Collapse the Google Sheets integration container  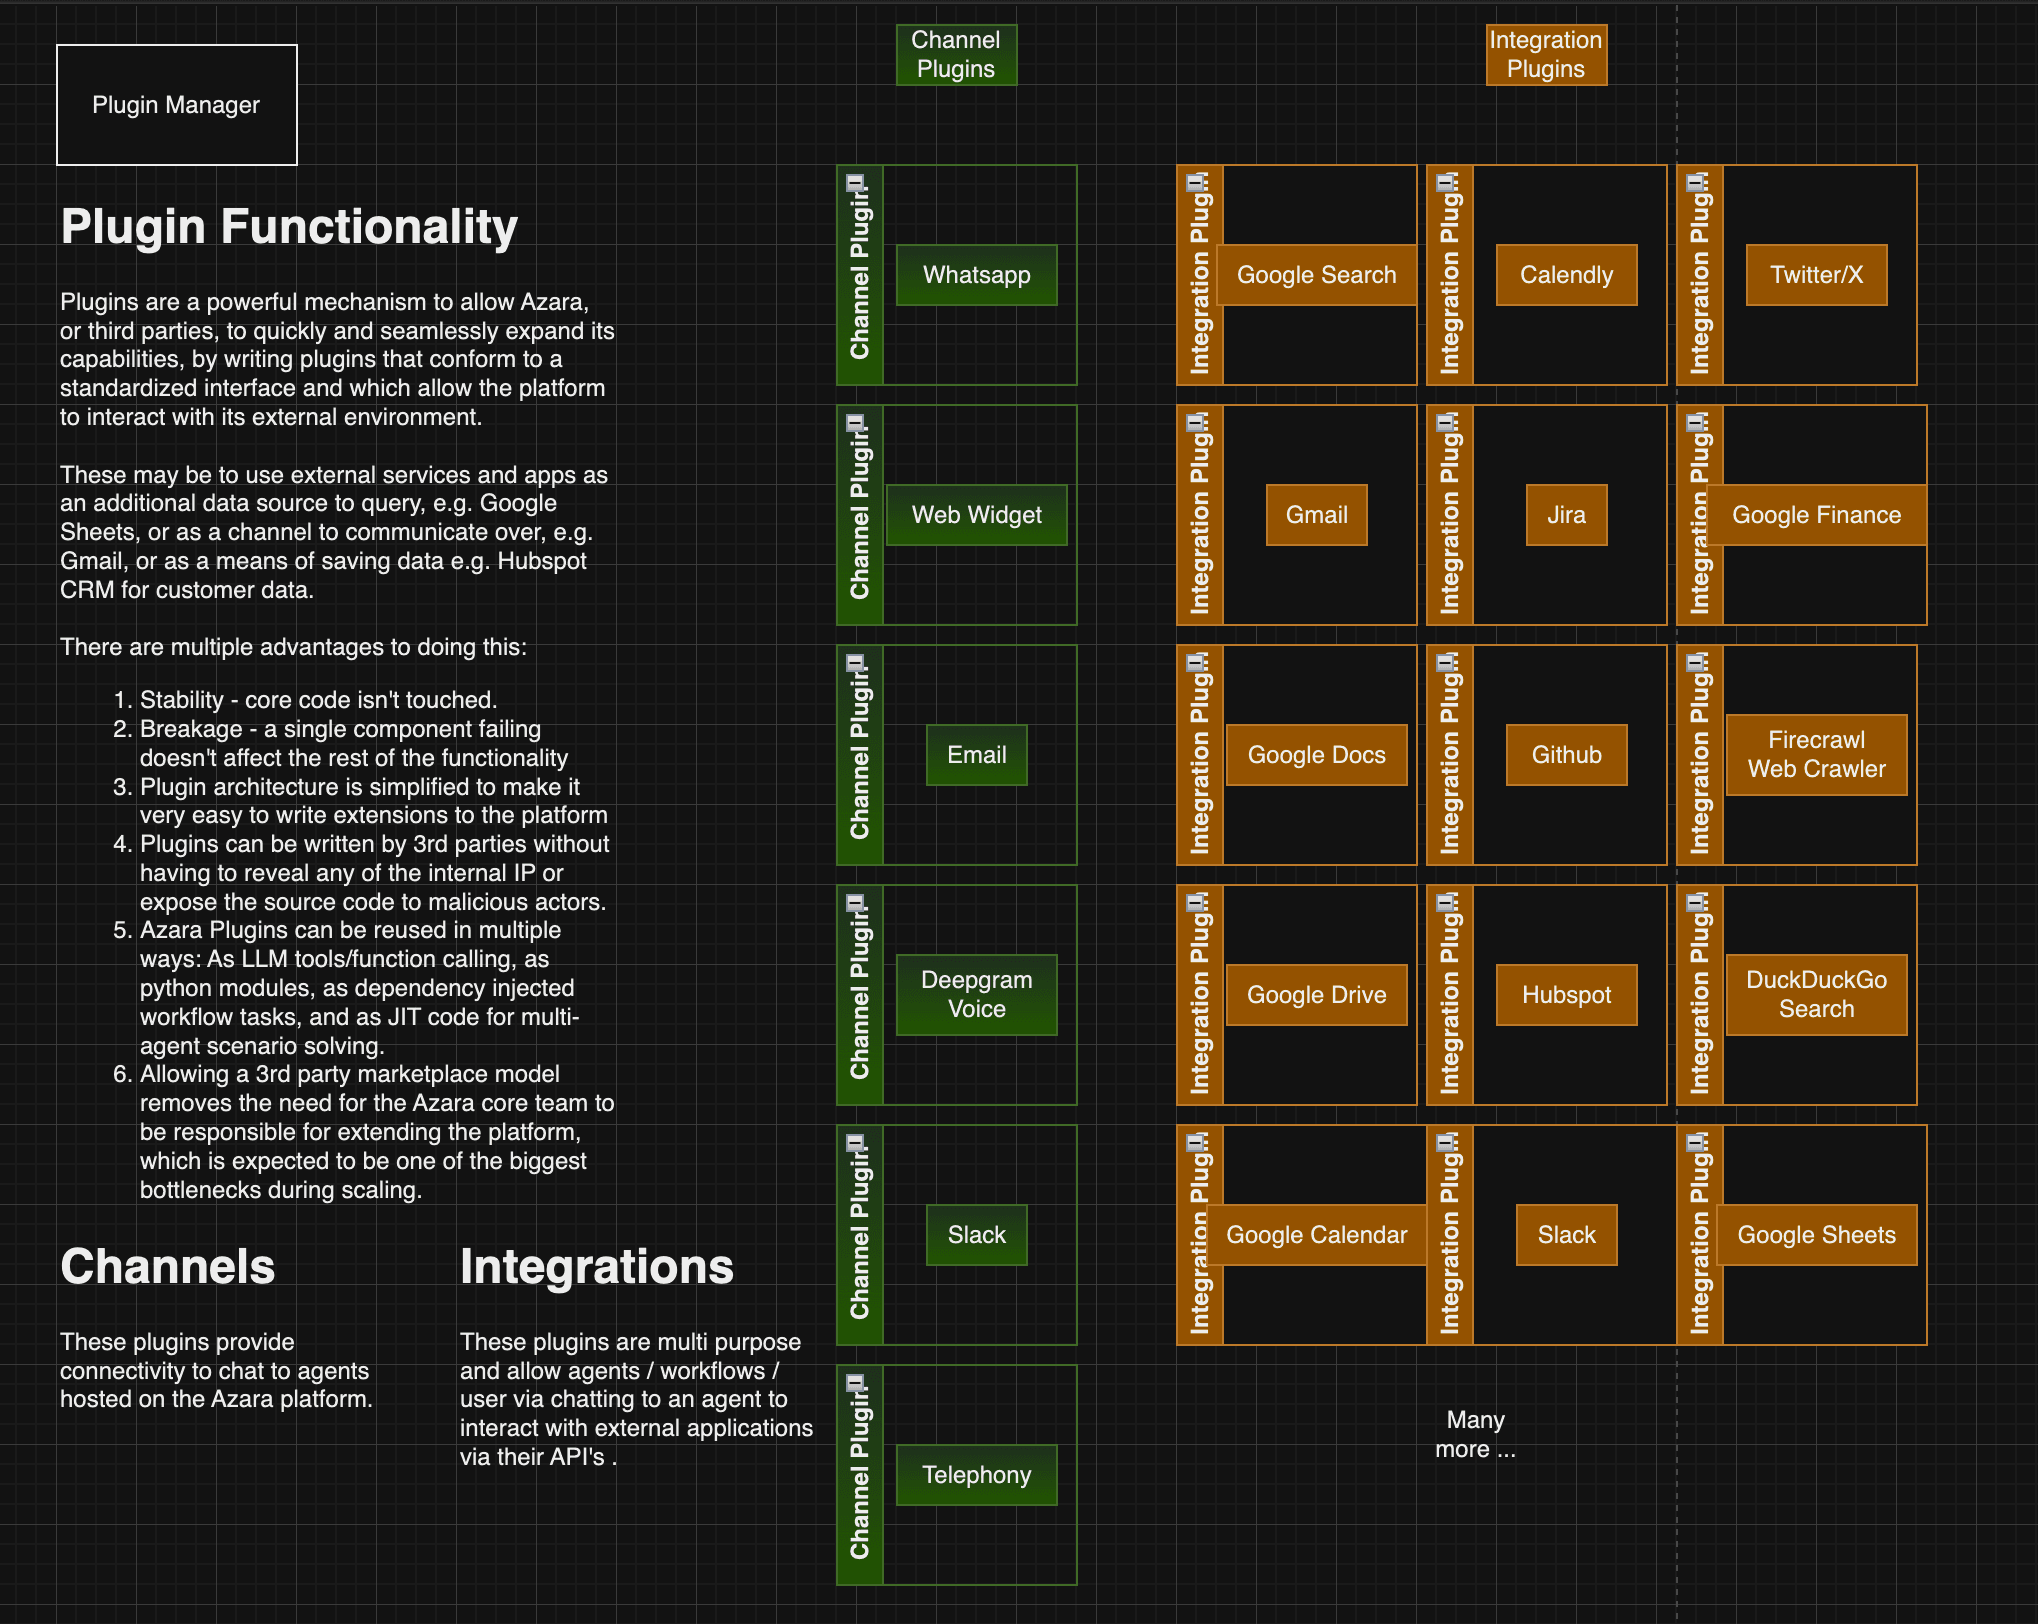click(1695, 1143)
